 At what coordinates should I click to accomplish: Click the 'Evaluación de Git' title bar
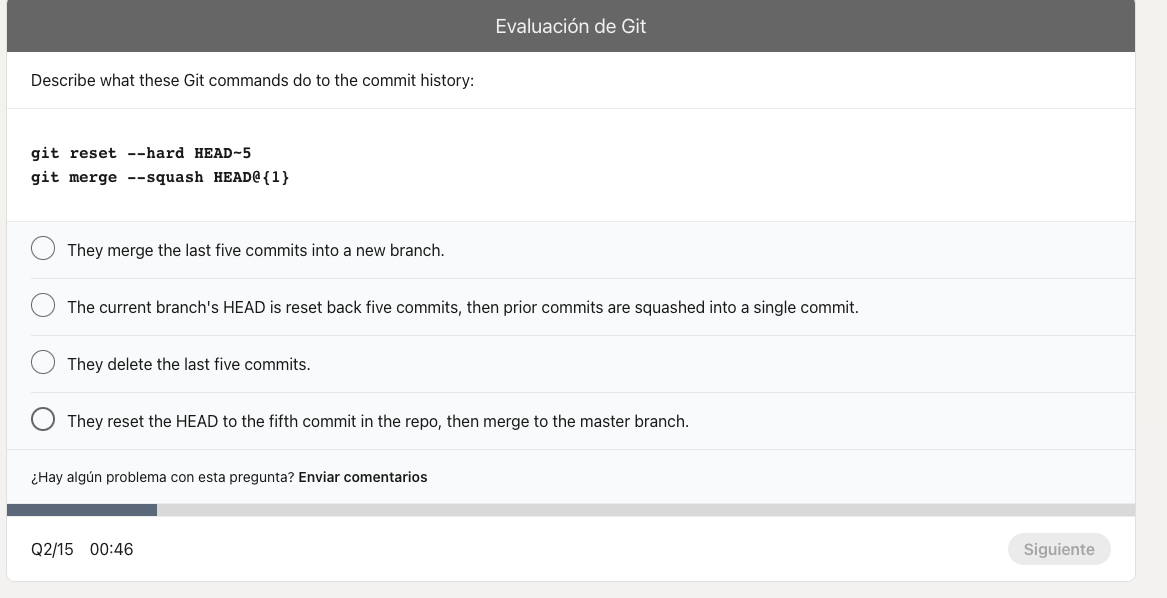570,26
